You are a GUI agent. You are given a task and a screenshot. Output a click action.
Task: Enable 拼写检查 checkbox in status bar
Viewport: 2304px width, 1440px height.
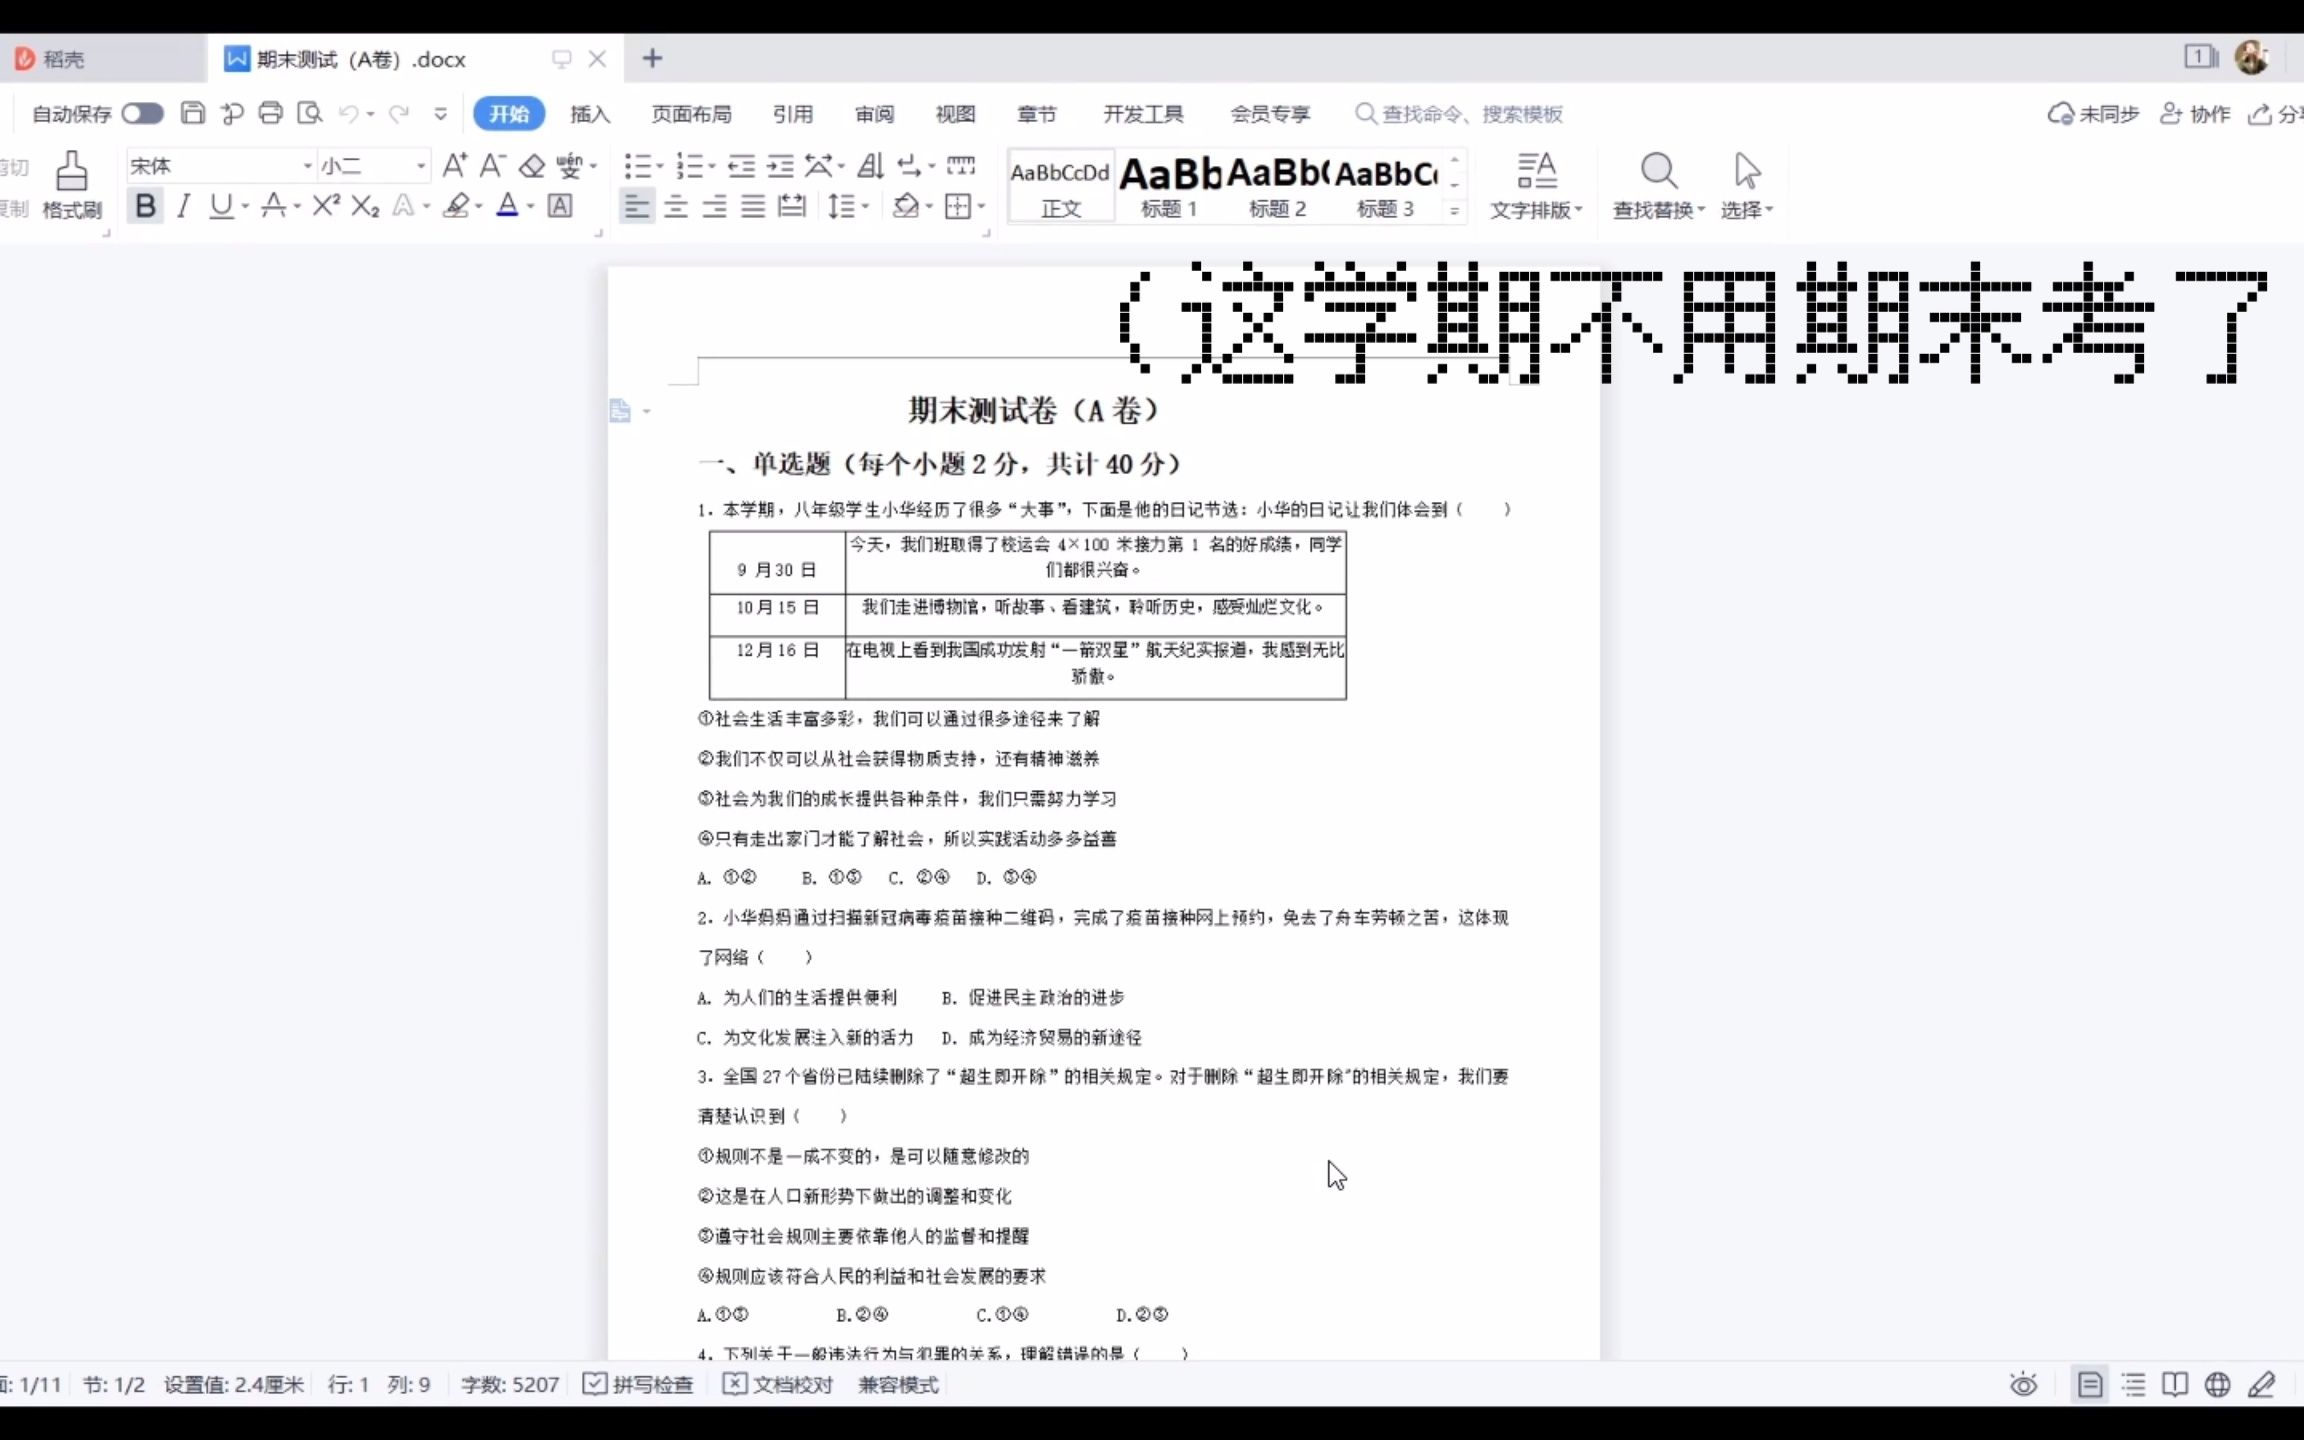click(594, 1384)
